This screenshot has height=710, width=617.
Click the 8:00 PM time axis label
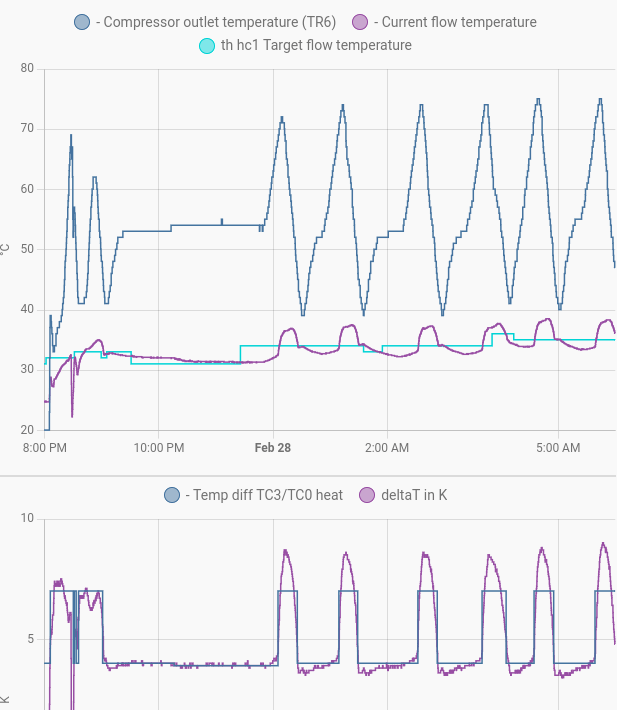click(x=45, y=448)
